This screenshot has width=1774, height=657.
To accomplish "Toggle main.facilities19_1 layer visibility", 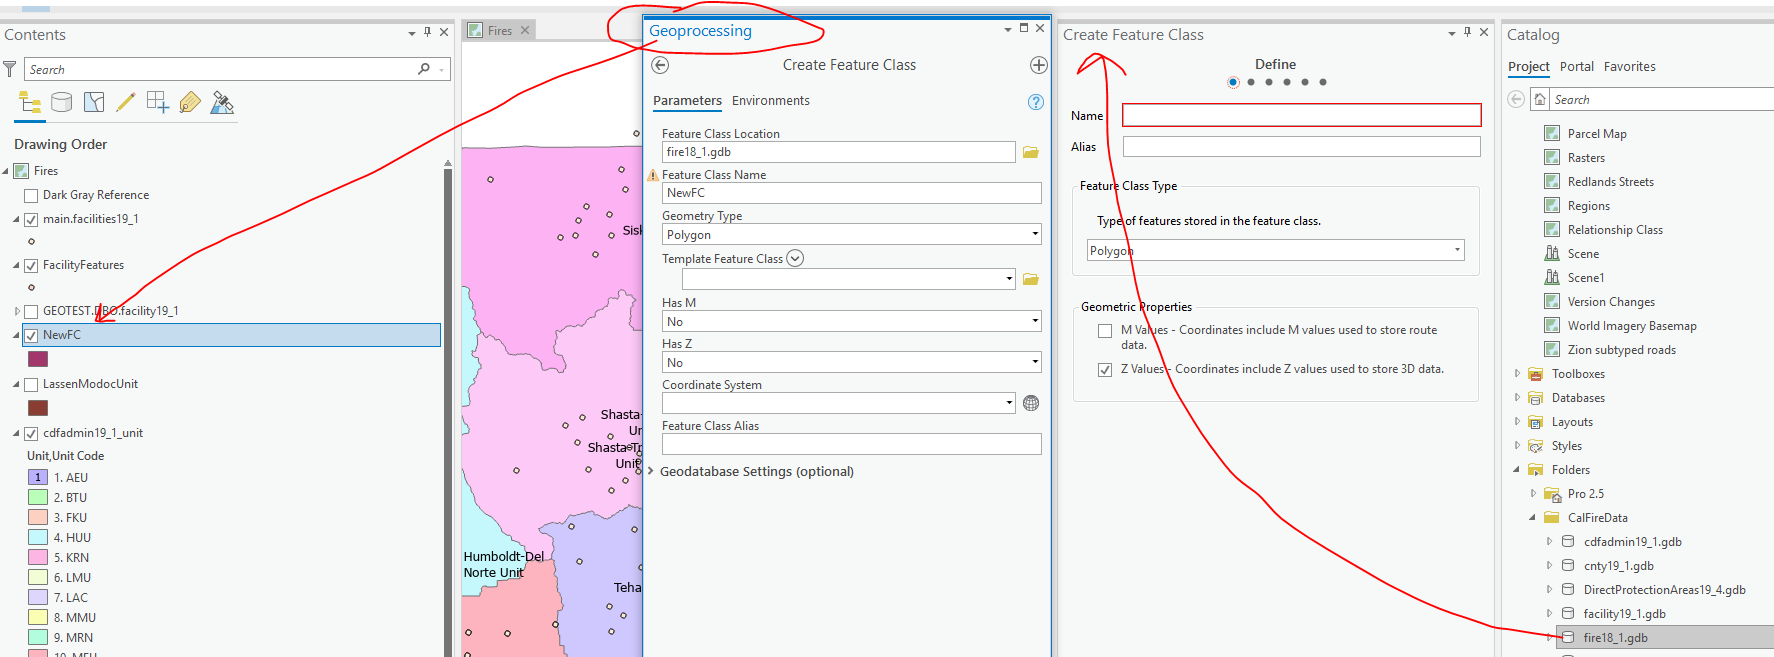I will point(31,220).
